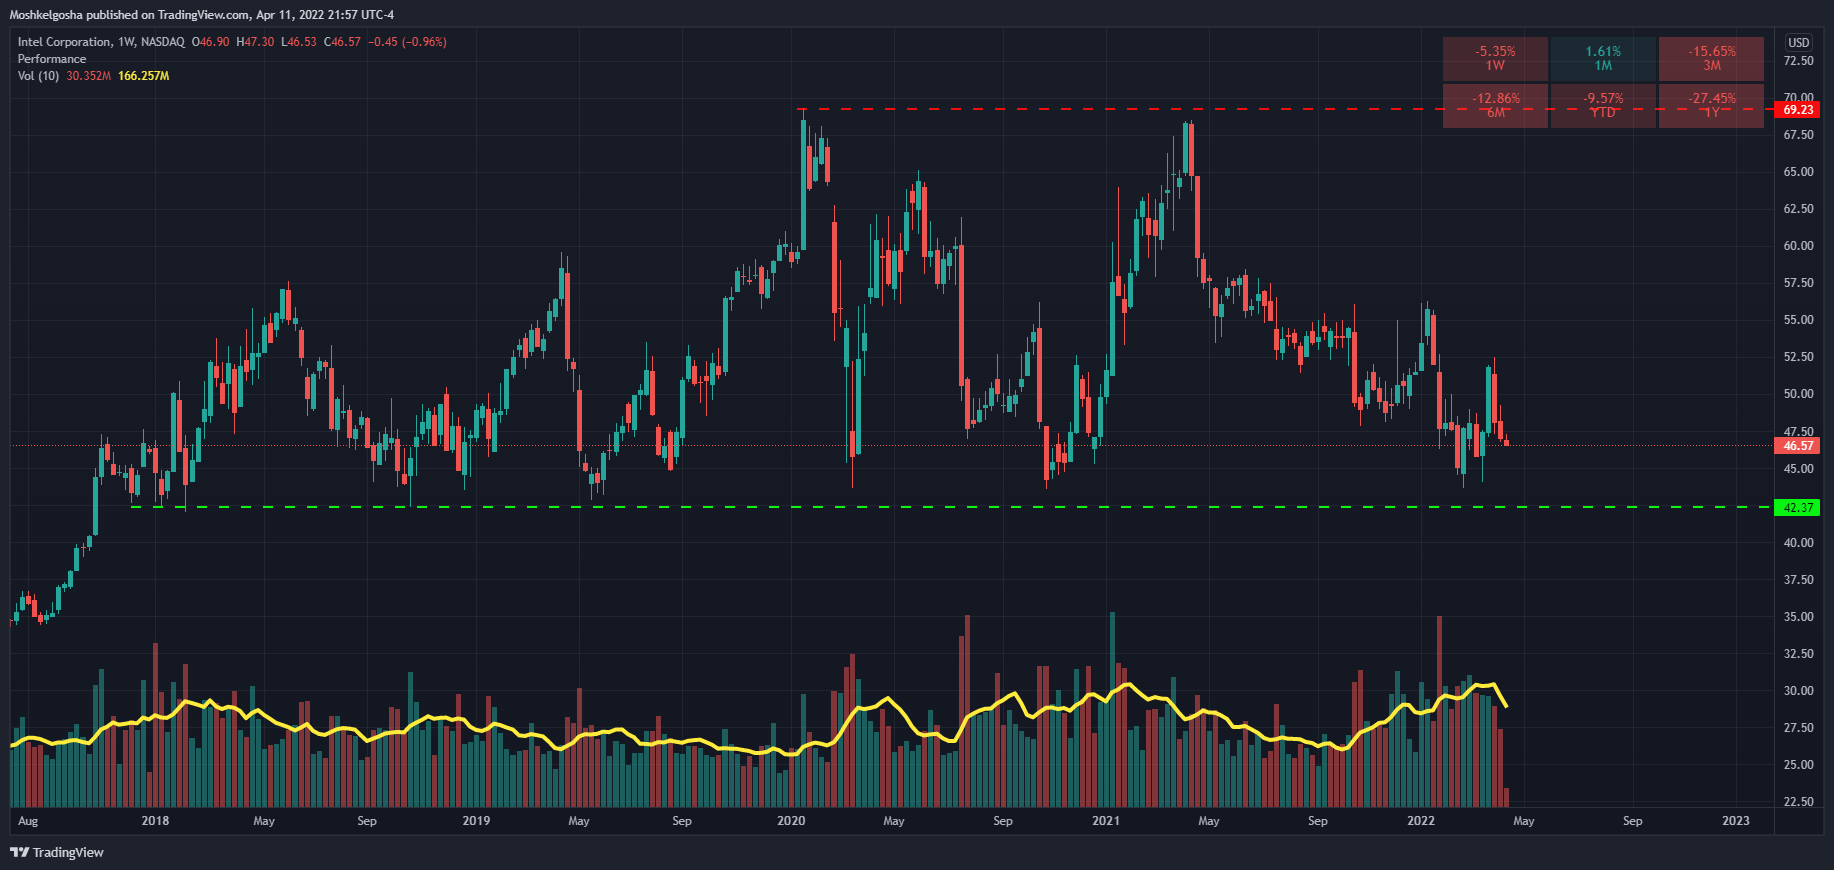Click the 60.00 price axis label

point(1798,246)
